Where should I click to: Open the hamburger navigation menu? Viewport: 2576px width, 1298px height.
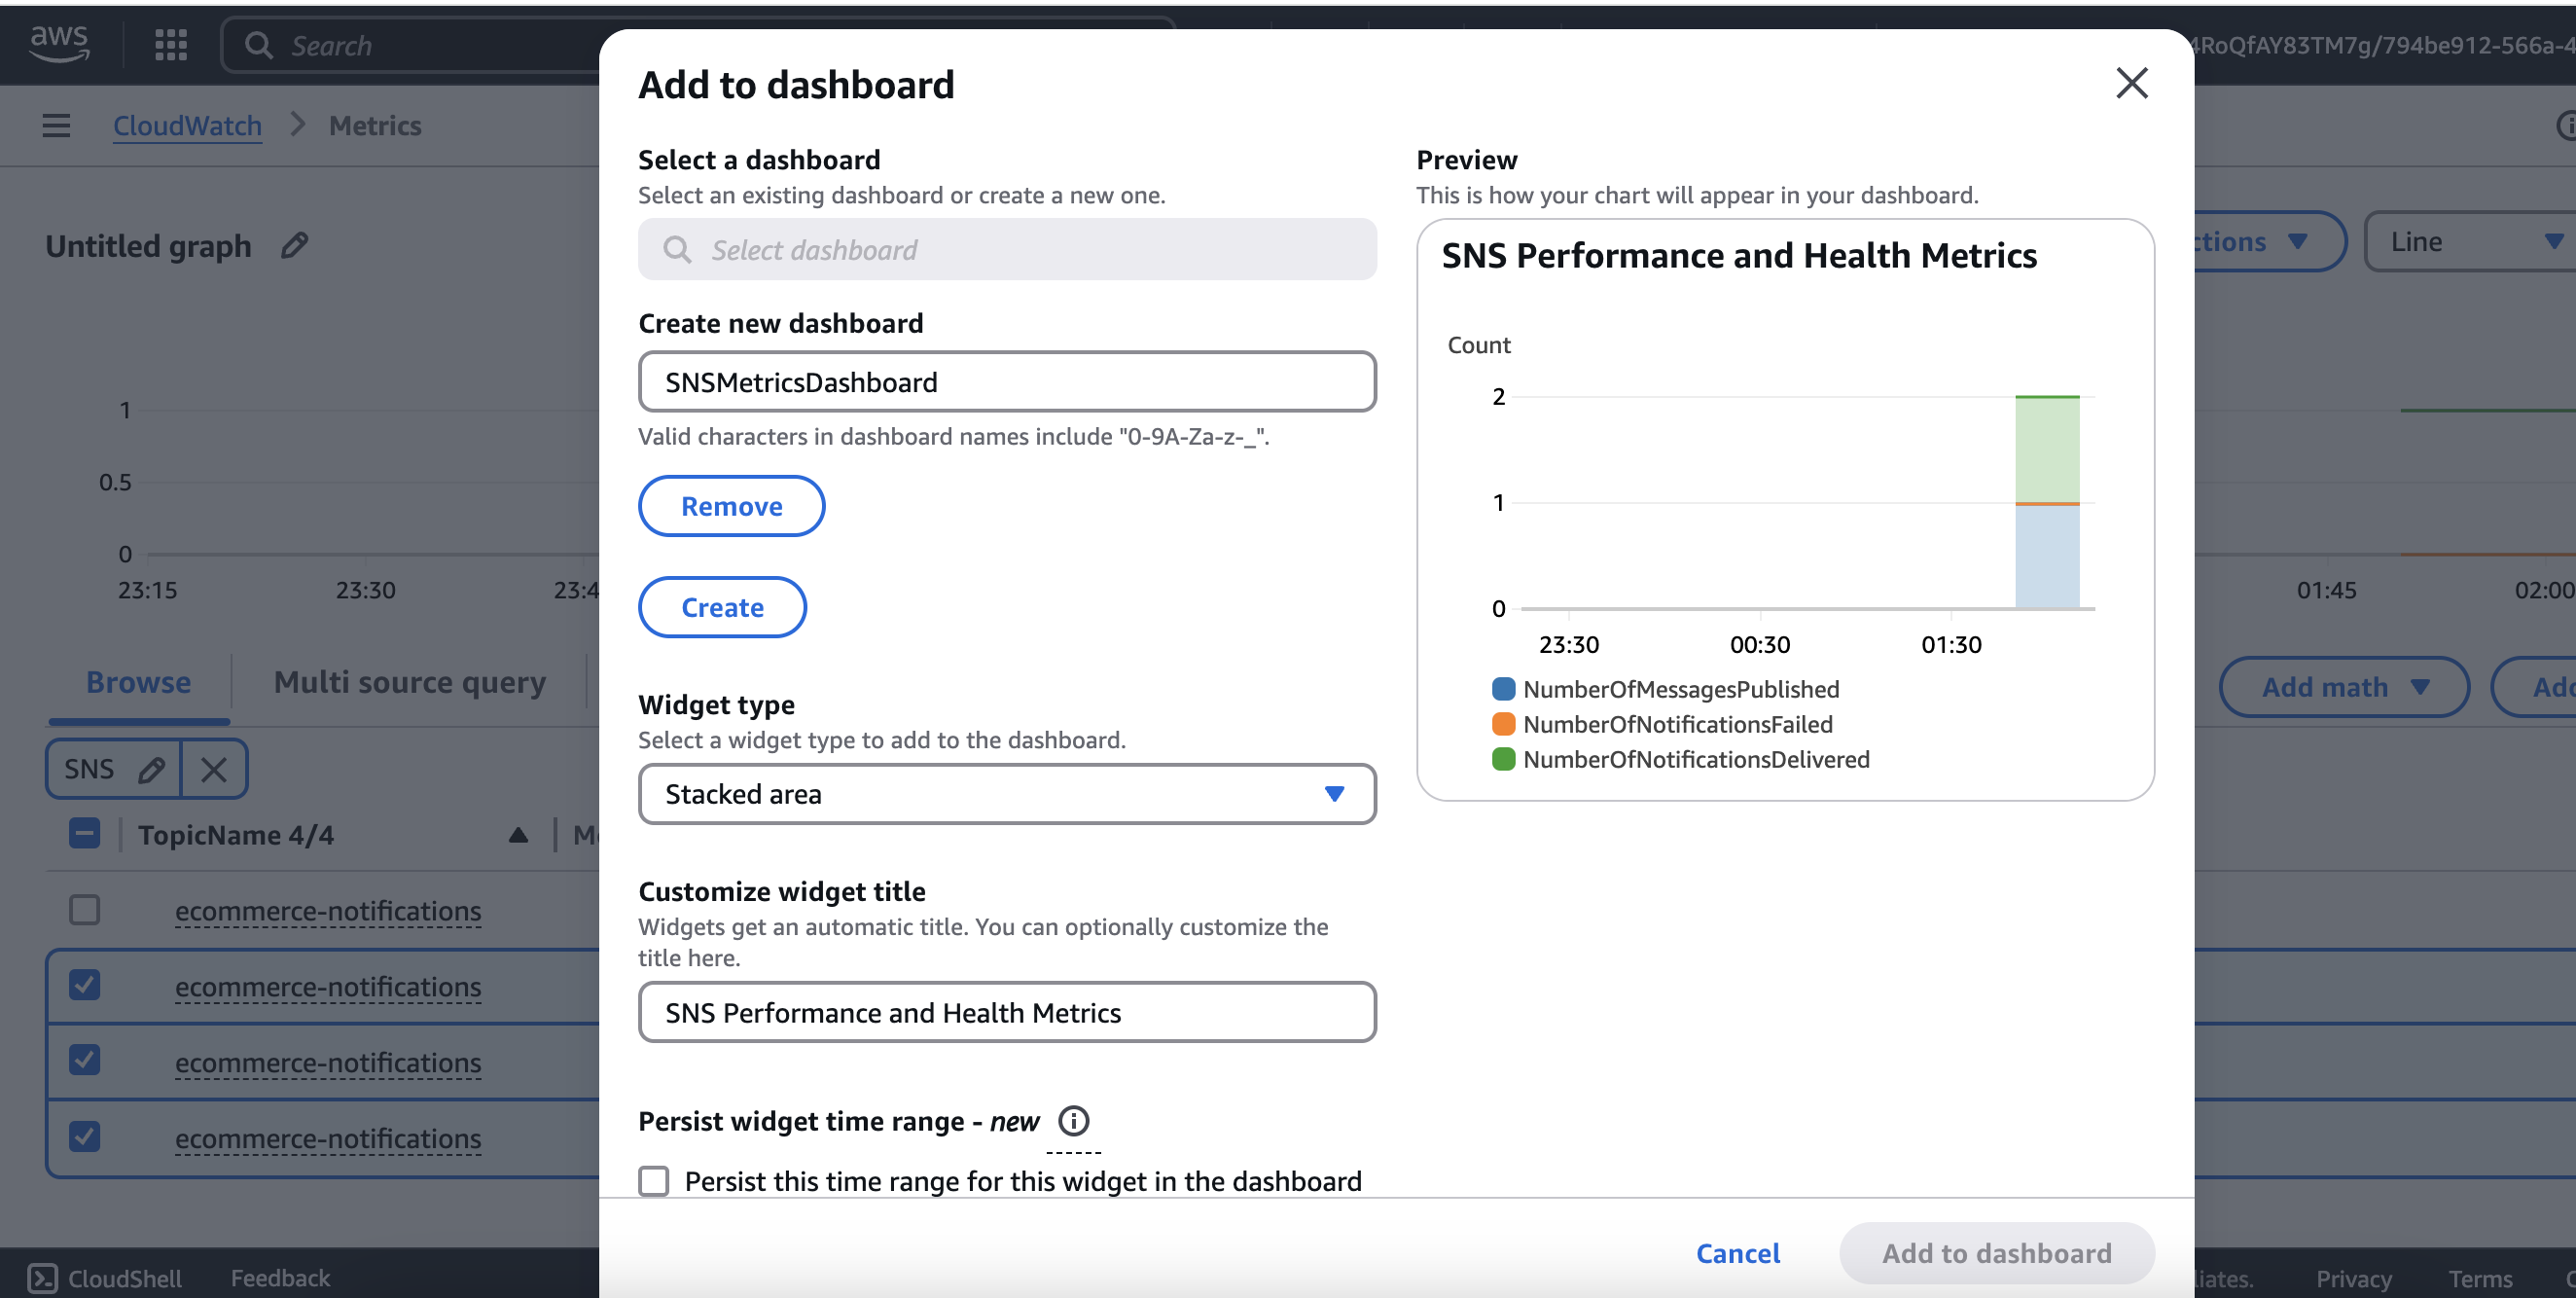tap(56, 126)
